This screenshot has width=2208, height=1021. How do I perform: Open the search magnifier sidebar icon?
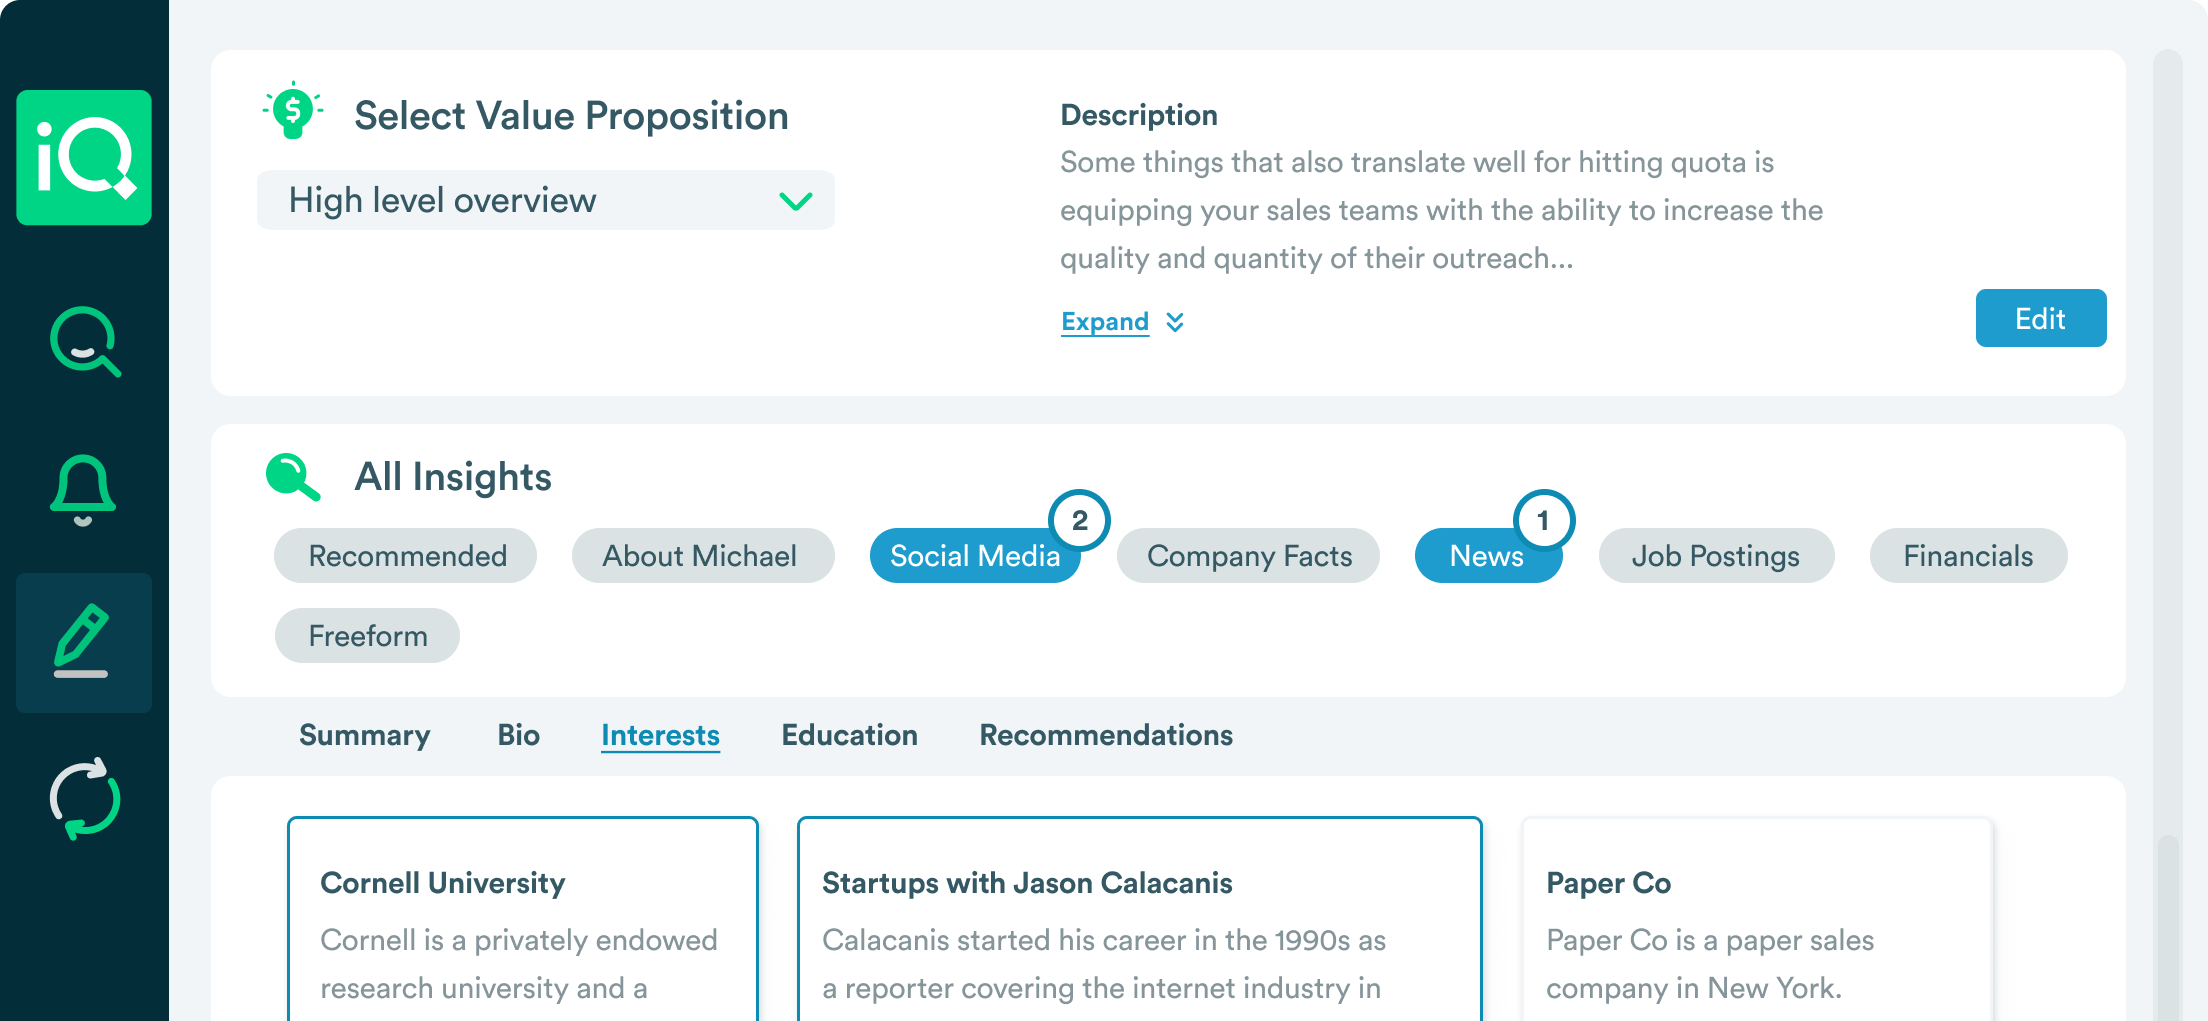click(x=85, y=342)
